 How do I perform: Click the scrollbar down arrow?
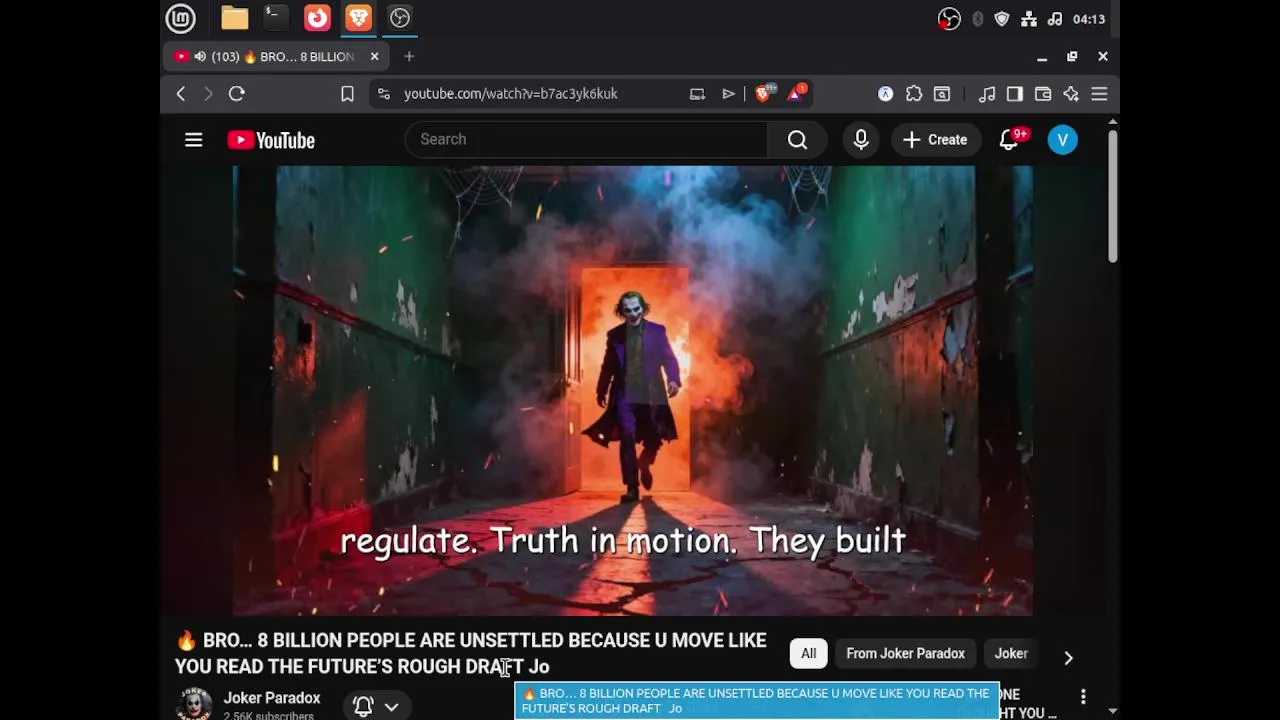1112,711
